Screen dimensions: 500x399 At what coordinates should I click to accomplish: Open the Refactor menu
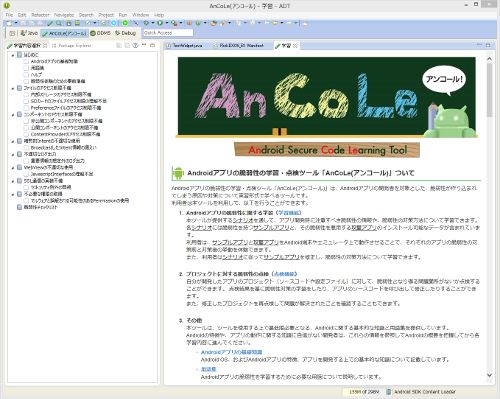tap(40, 15)
